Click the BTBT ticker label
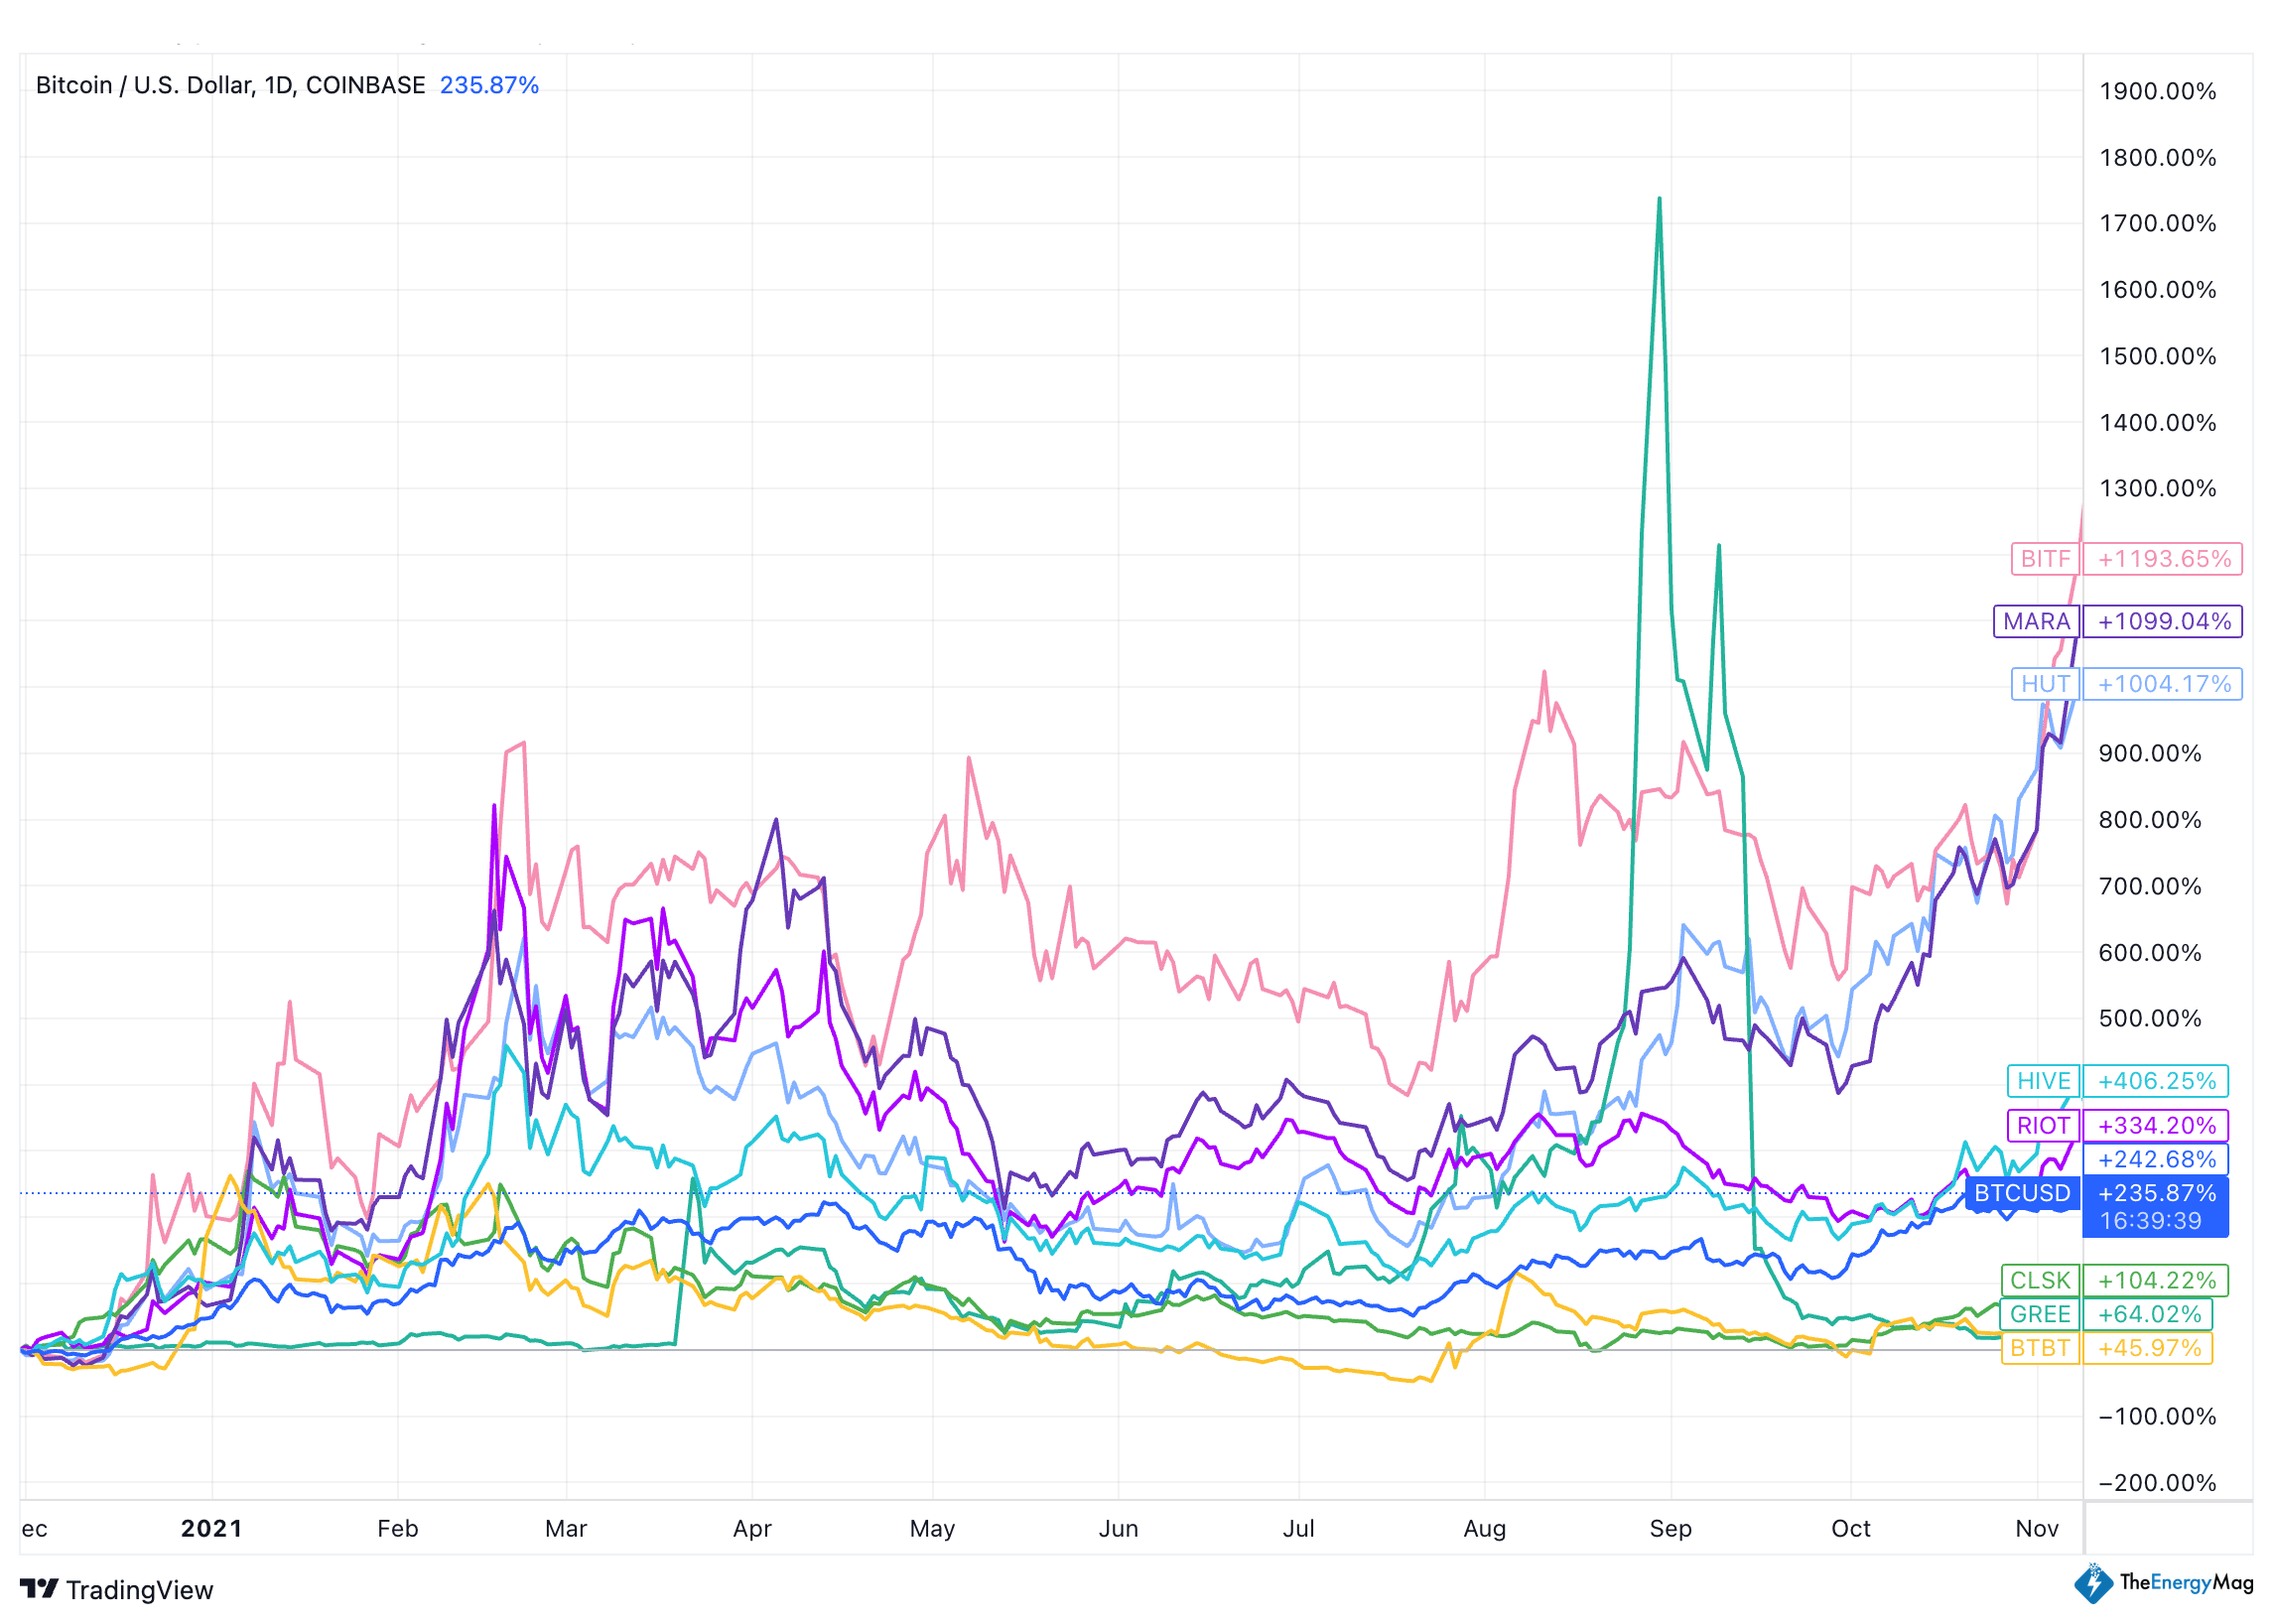The image size is (2273, 1624). point(2039,1349)
